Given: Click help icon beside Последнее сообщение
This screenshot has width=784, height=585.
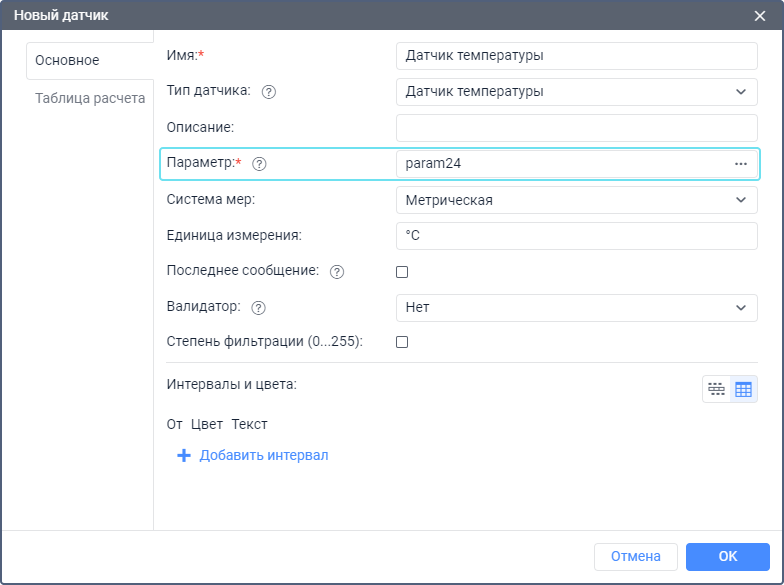Looking at the screenshot, I should (337, 272).
